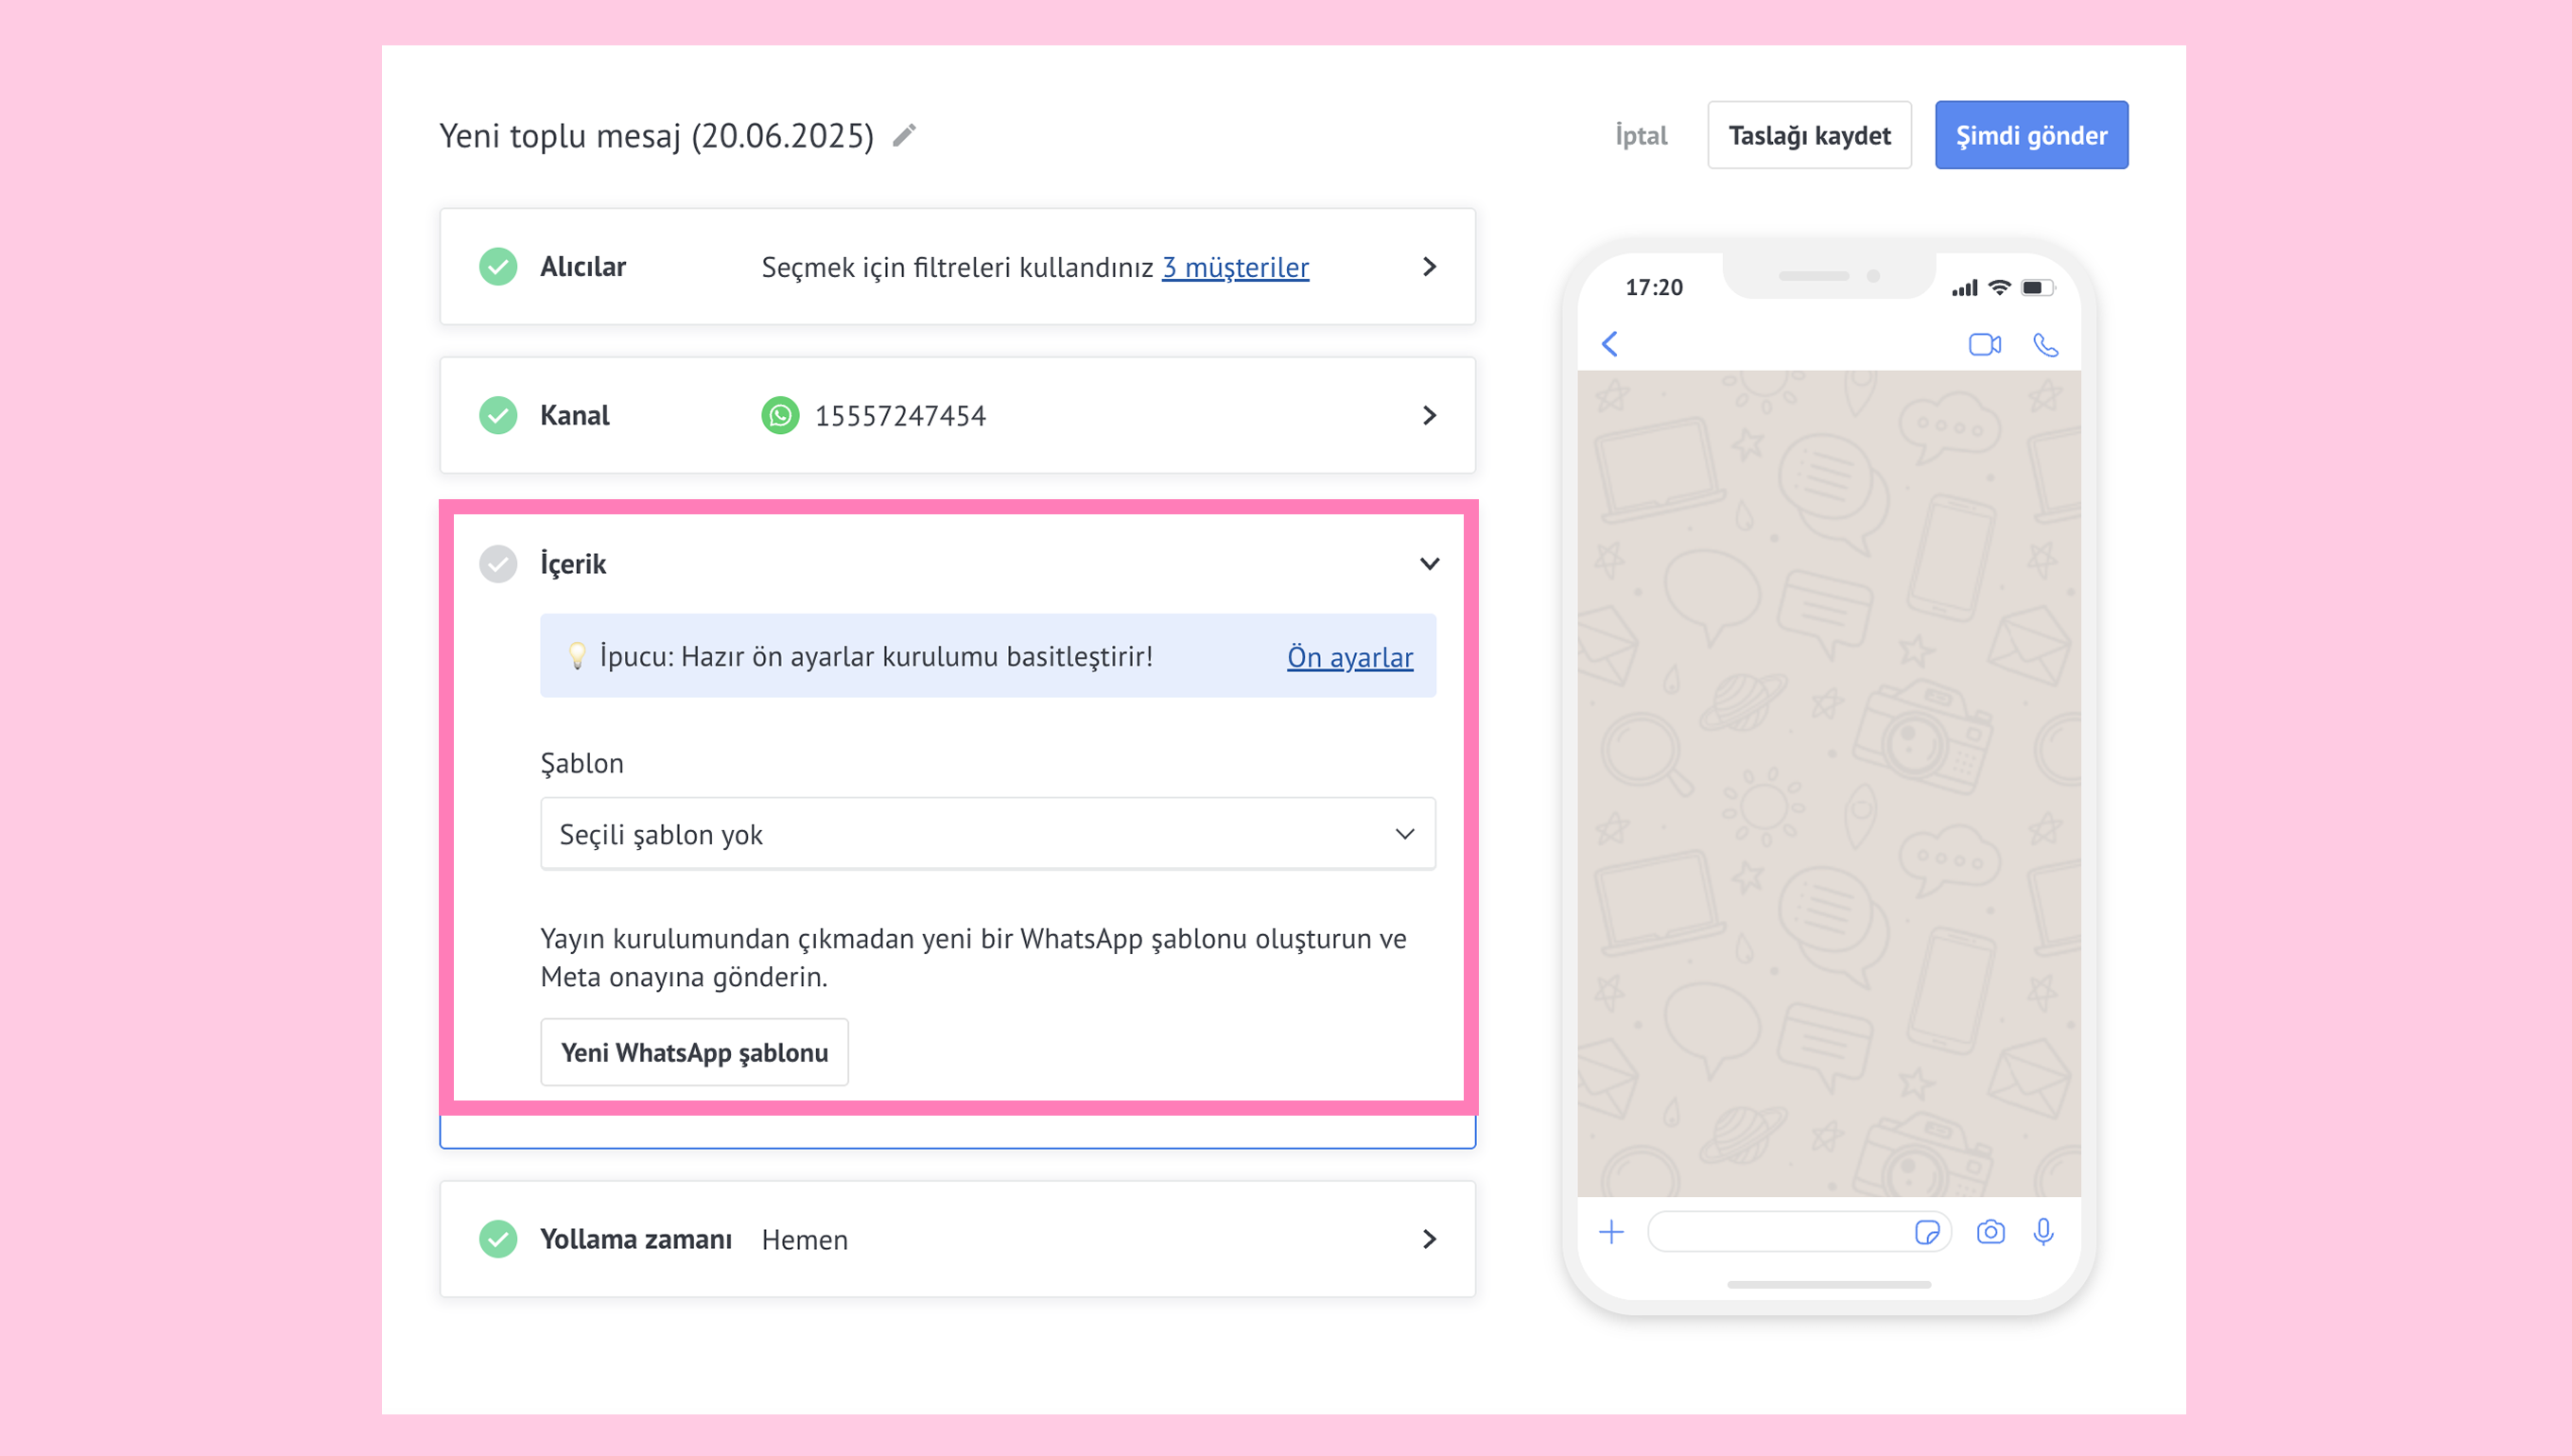Click the 'Hemen' send time value

click(x=804, y=1240)
